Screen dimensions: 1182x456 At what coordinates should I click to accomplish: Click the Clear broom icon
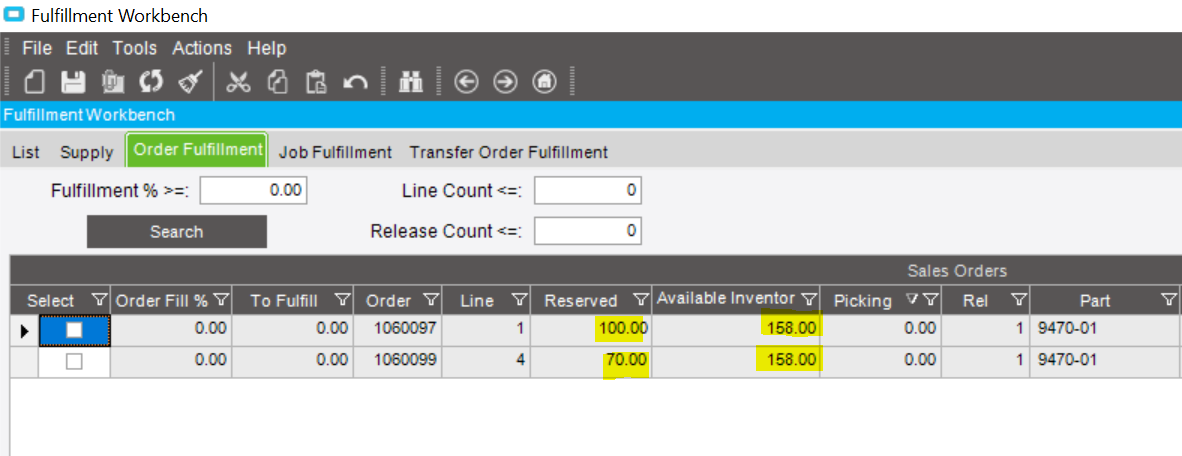(189, 81)
